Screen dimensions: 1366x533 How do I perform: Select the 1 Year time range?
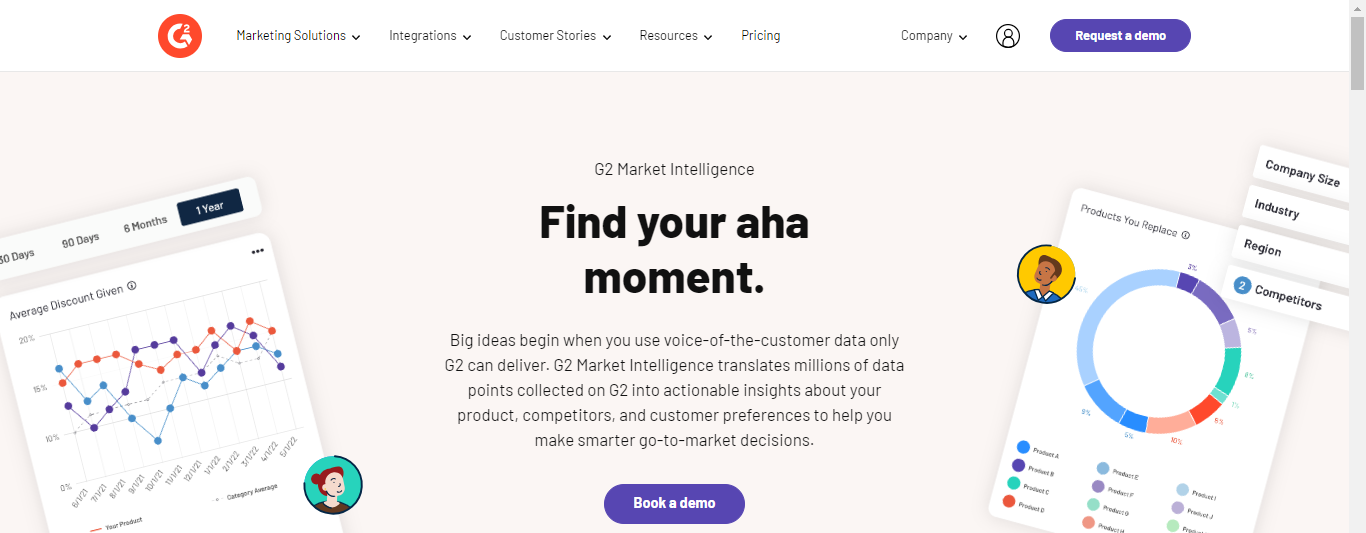[210, 207]
